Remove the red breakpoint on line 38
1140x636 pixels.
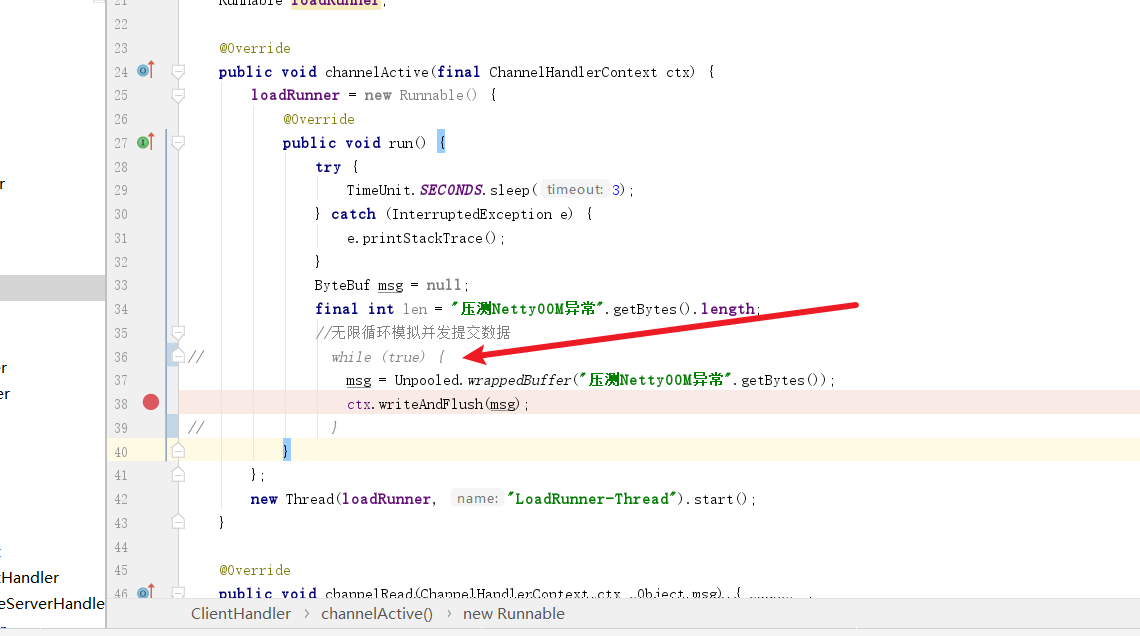tap(151, 402)
